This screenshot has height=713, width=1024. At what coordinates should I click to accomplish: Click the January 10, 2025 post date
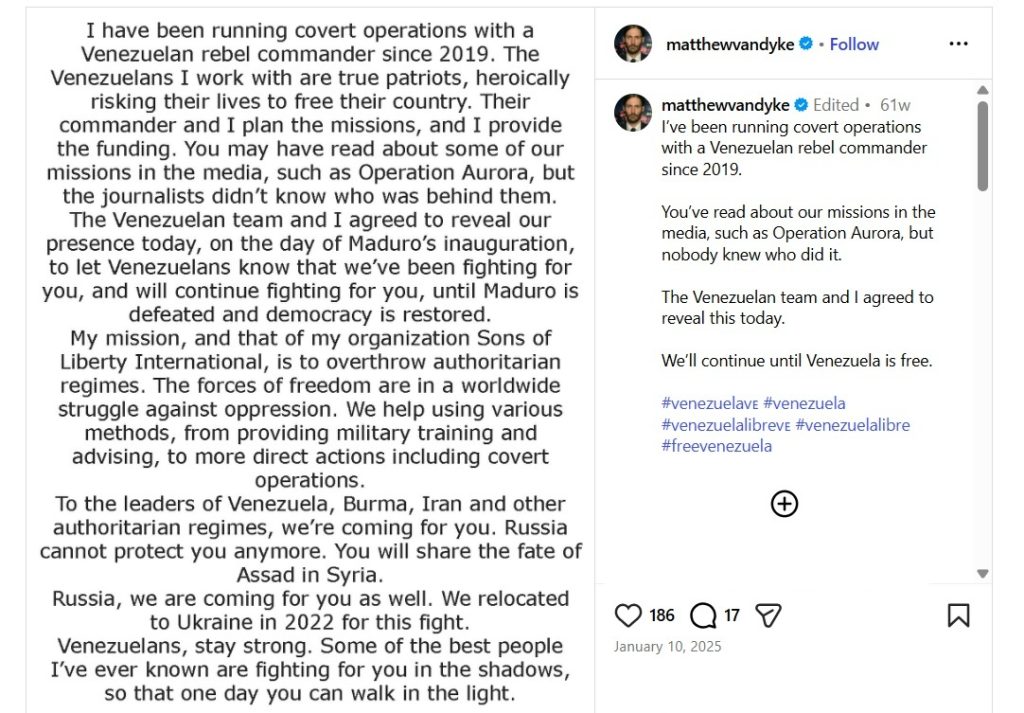pyautogui.click(x=667, y=646)
